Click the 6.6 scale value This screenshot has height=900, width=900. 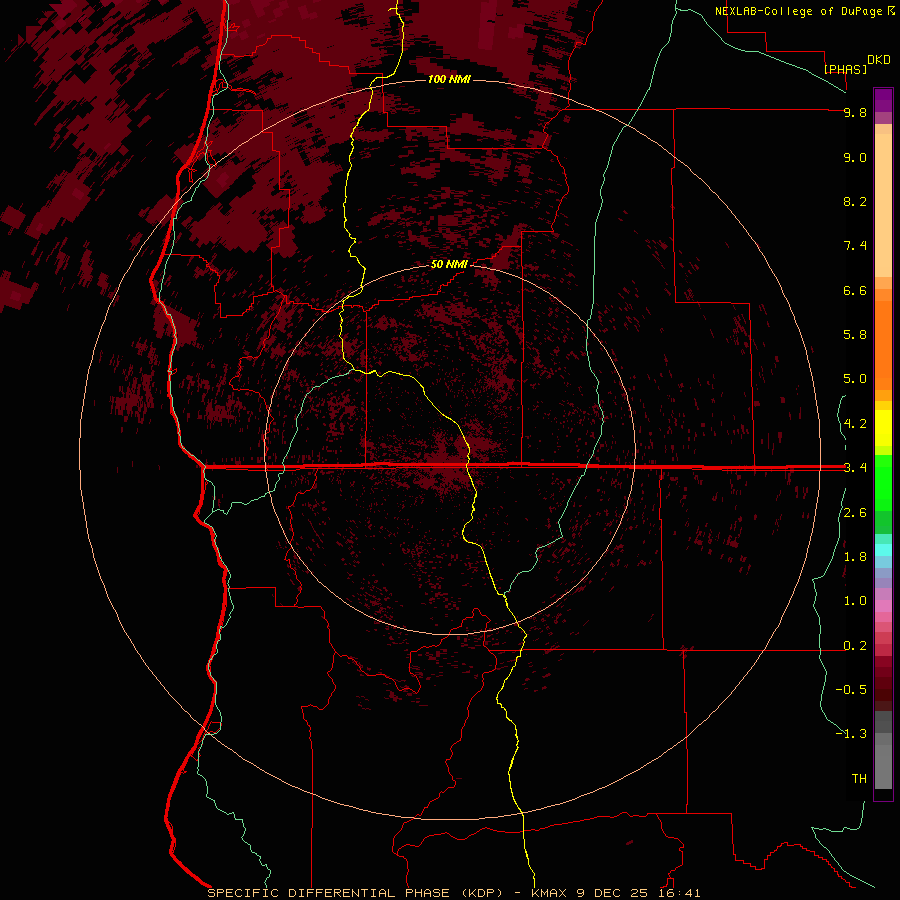coord(855,290)
